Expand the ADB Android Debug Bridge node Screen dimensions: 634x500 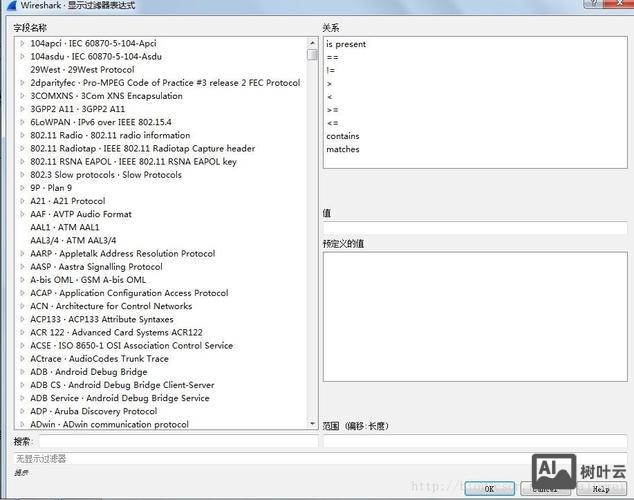pos(22,372)
